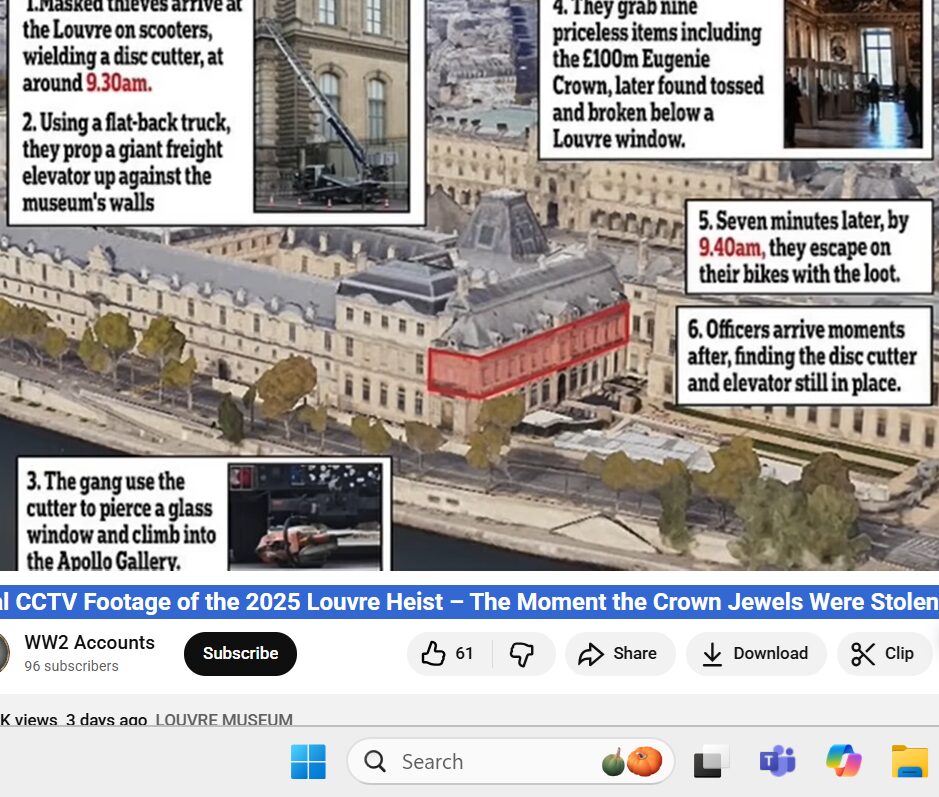Share the video using Share button
The height and width of the screenshot is (797, 939).
tap(619, 654)
